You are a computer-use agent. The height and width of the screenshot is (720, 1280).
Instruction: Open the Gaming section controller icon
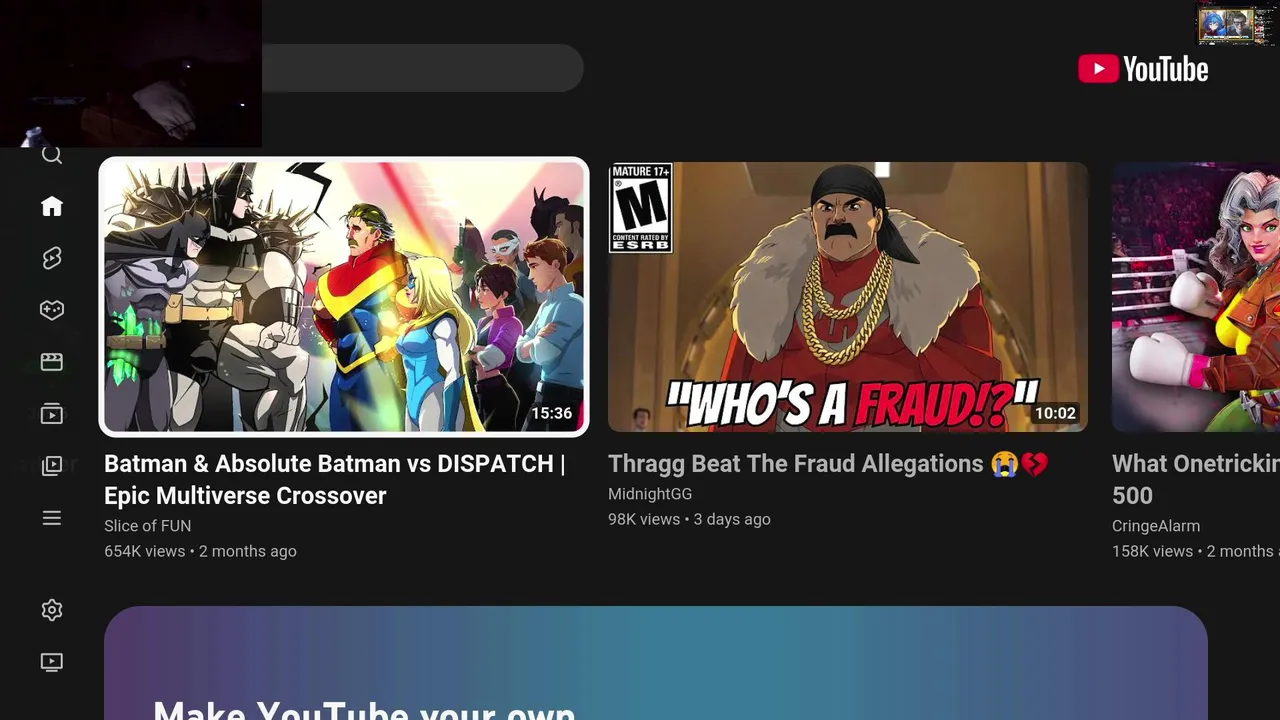click(52, 310)
